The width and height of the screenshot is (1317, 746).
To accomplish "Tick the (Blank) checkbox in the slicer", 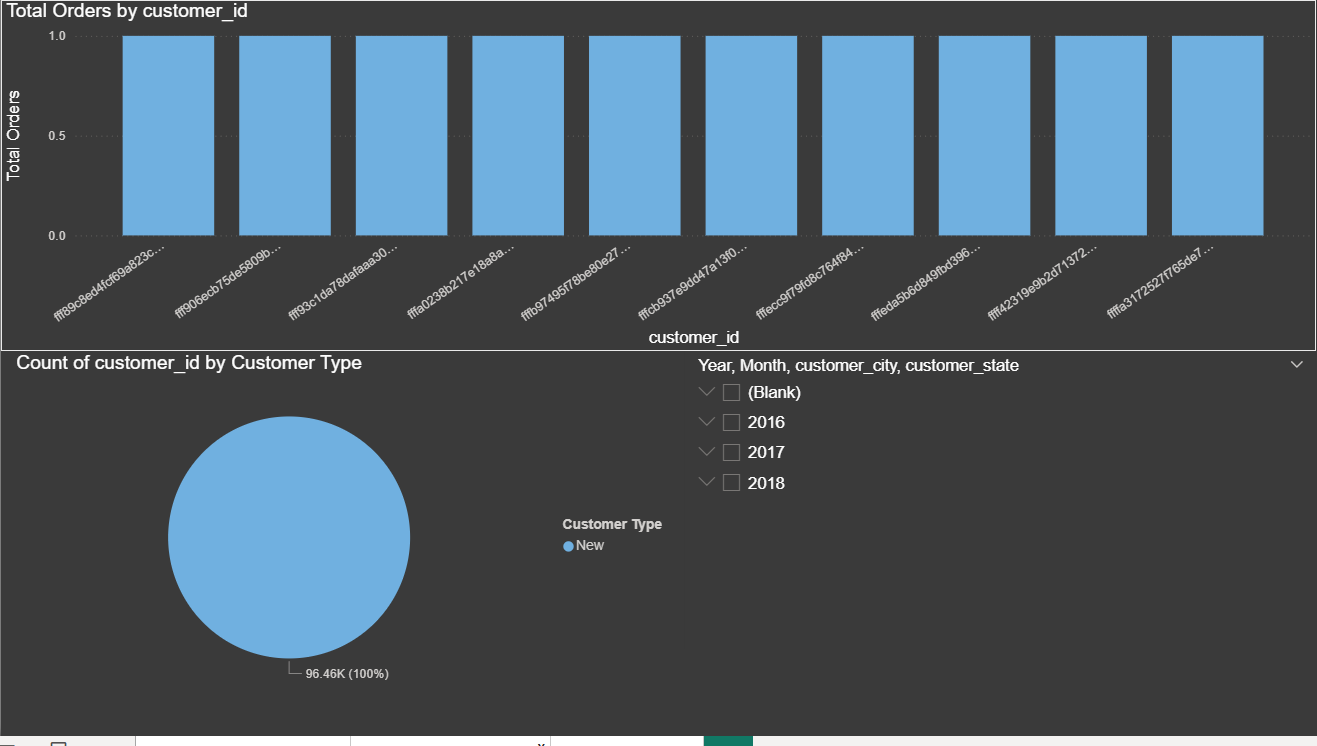I will click(x=731, y=392).
